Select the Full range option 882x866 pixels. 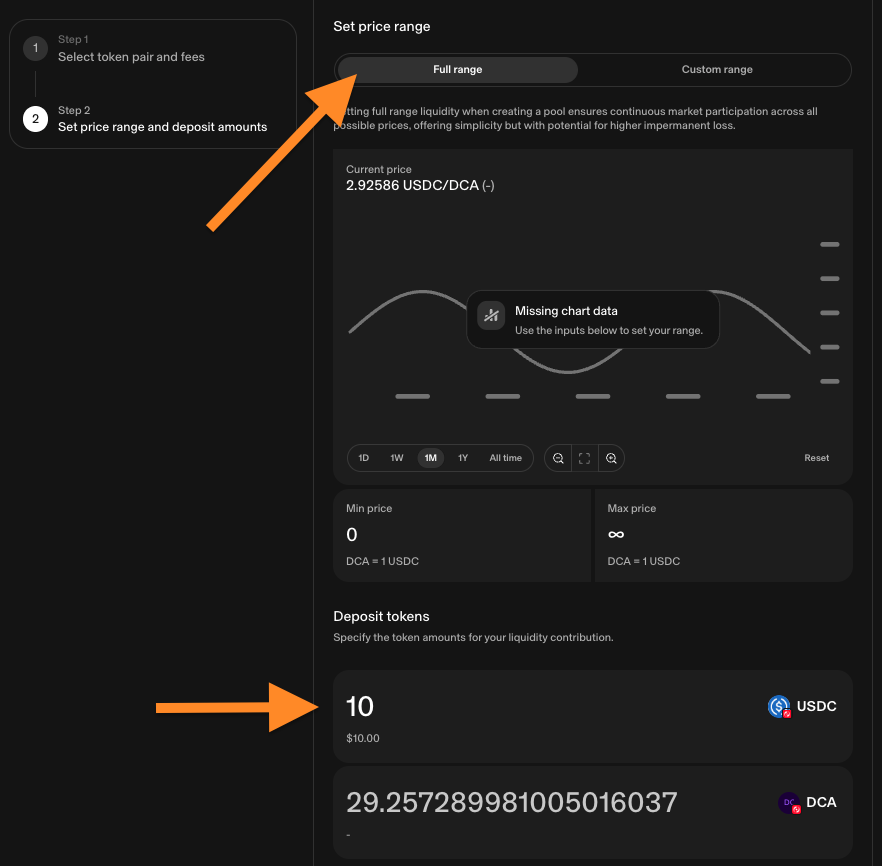[457, 69]
